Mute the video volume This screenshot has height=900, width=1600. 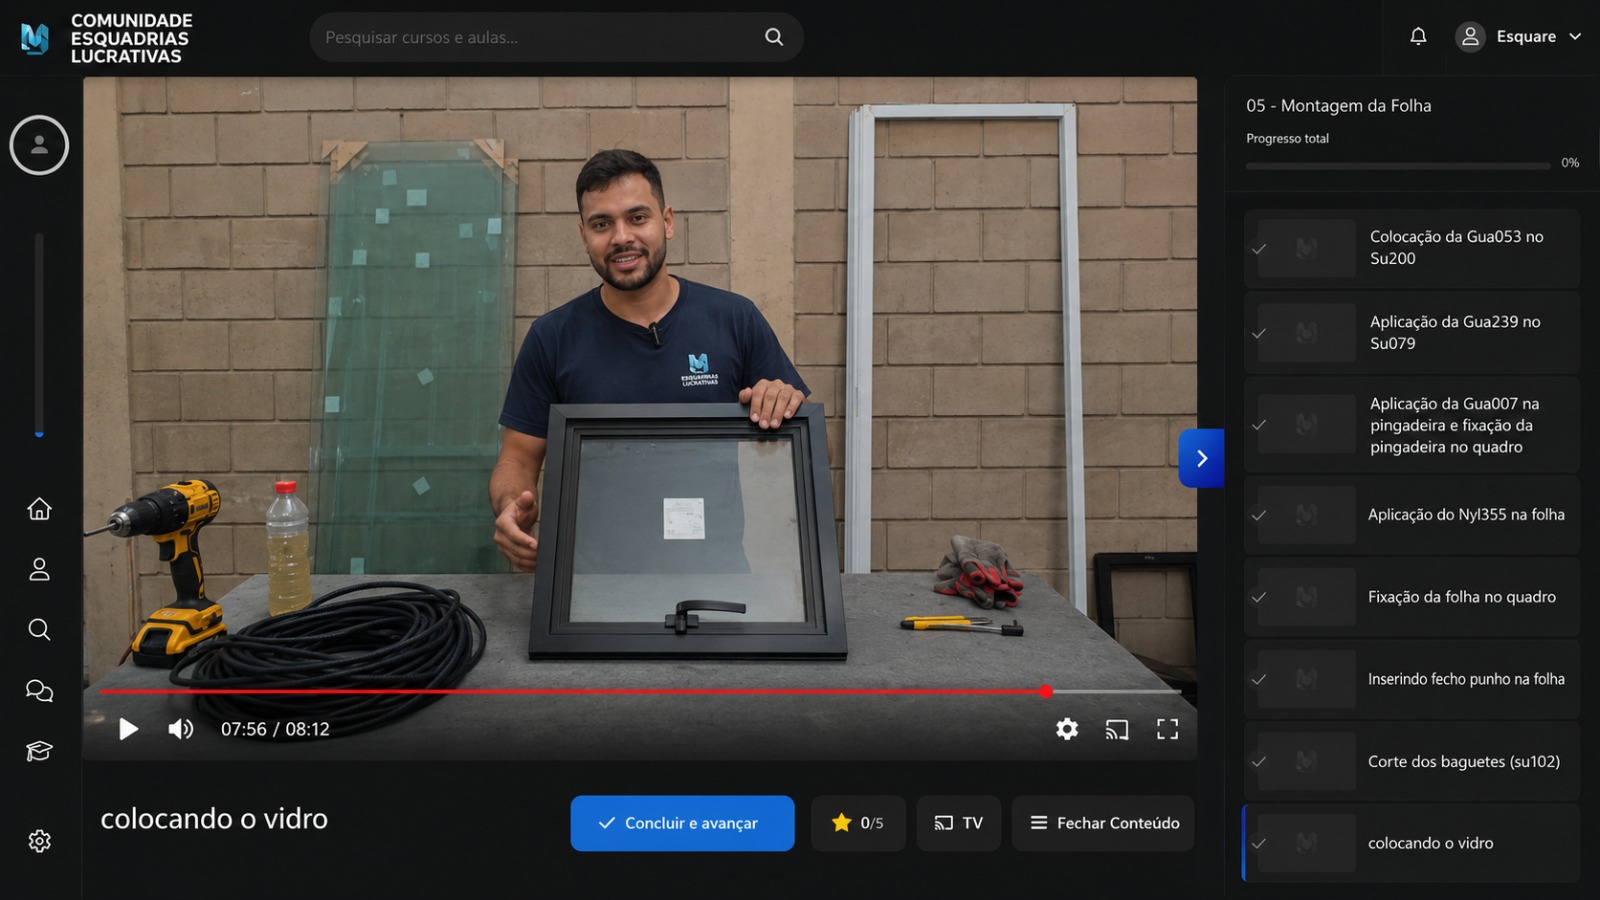(x=180, y=729)
